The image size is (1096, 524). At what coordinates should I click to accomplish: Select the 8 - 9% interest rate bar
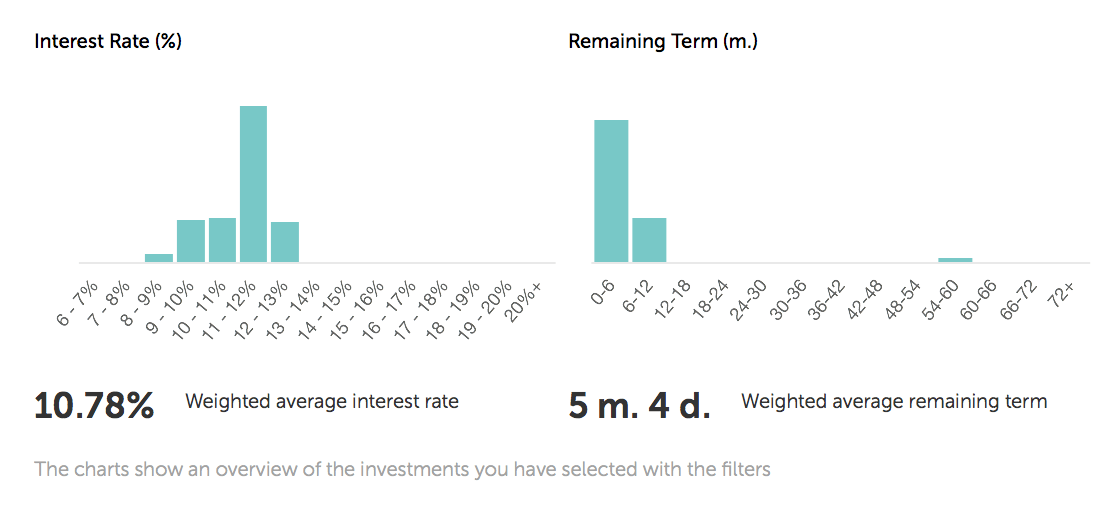coord(159,258)
